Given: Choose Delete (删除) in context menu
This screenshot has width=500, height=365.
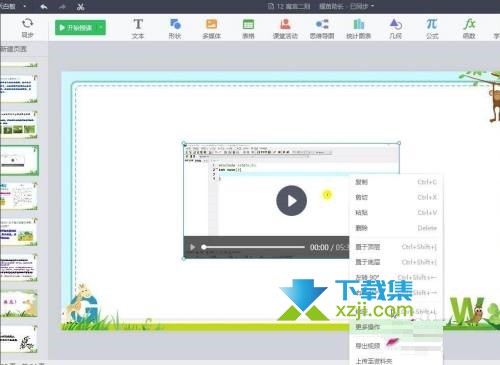Looking at the screenshot, I should tap(396, 228).
